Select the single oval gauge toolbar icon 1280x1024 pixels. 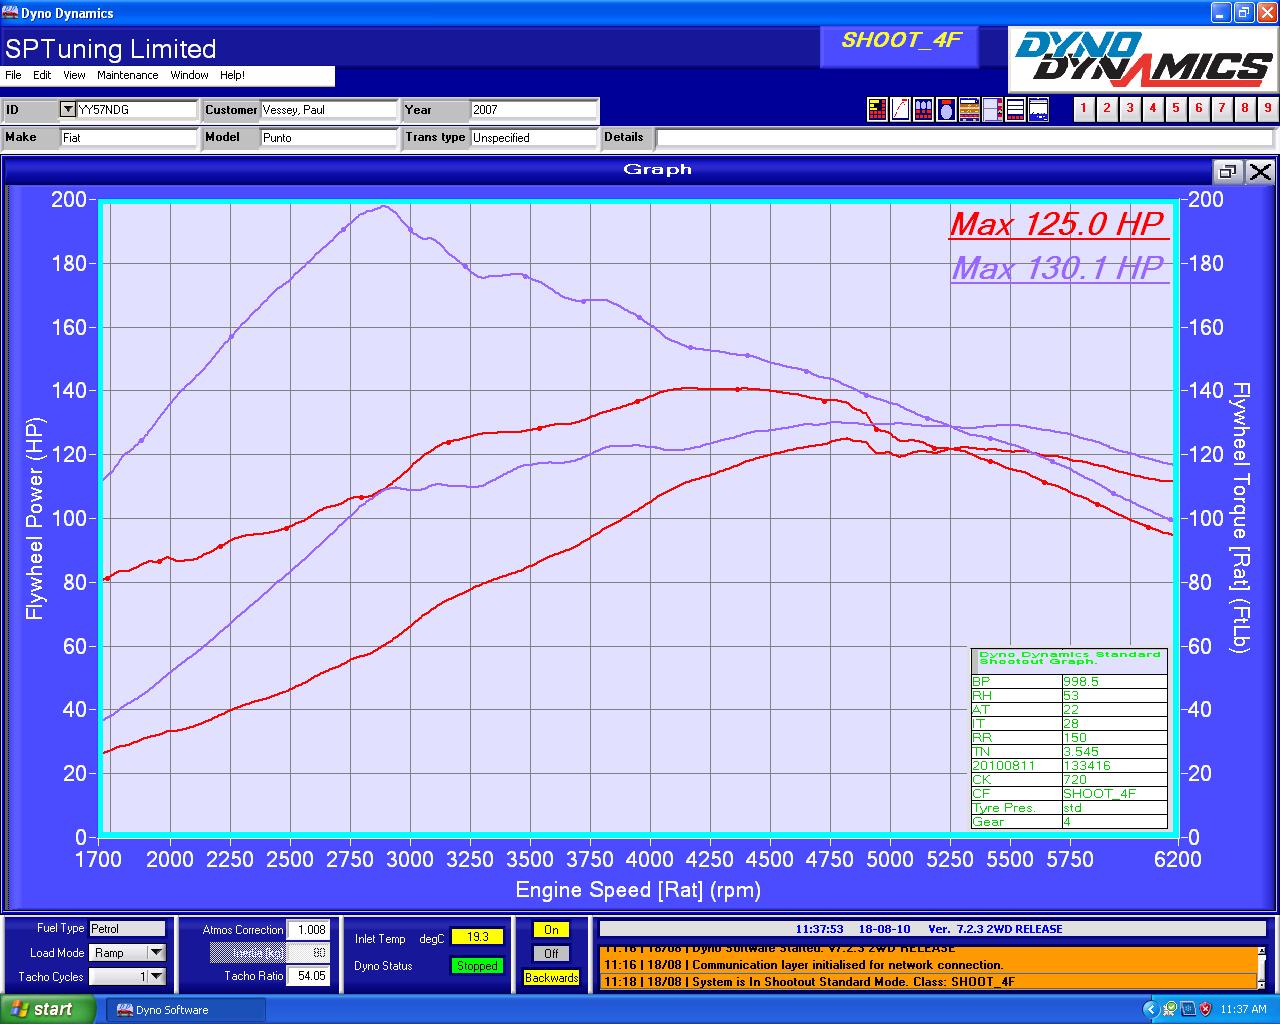coord(946,110)
